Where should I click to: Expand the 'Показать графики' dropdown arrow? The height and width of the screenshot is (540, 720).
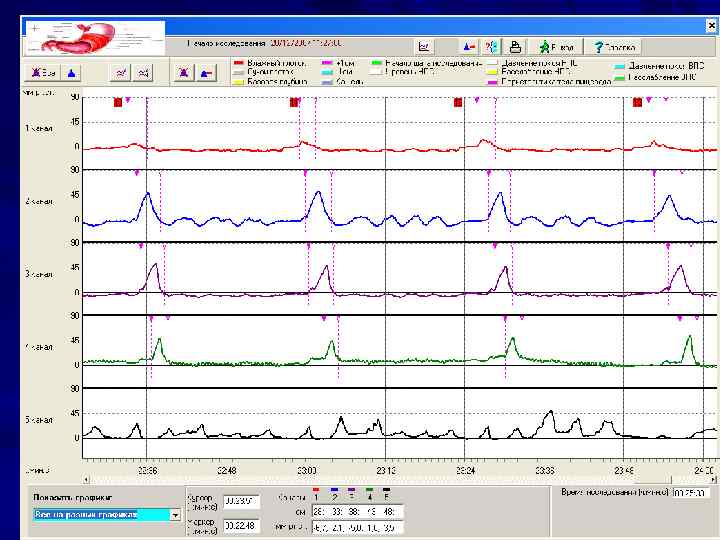(x=176, y=514)
